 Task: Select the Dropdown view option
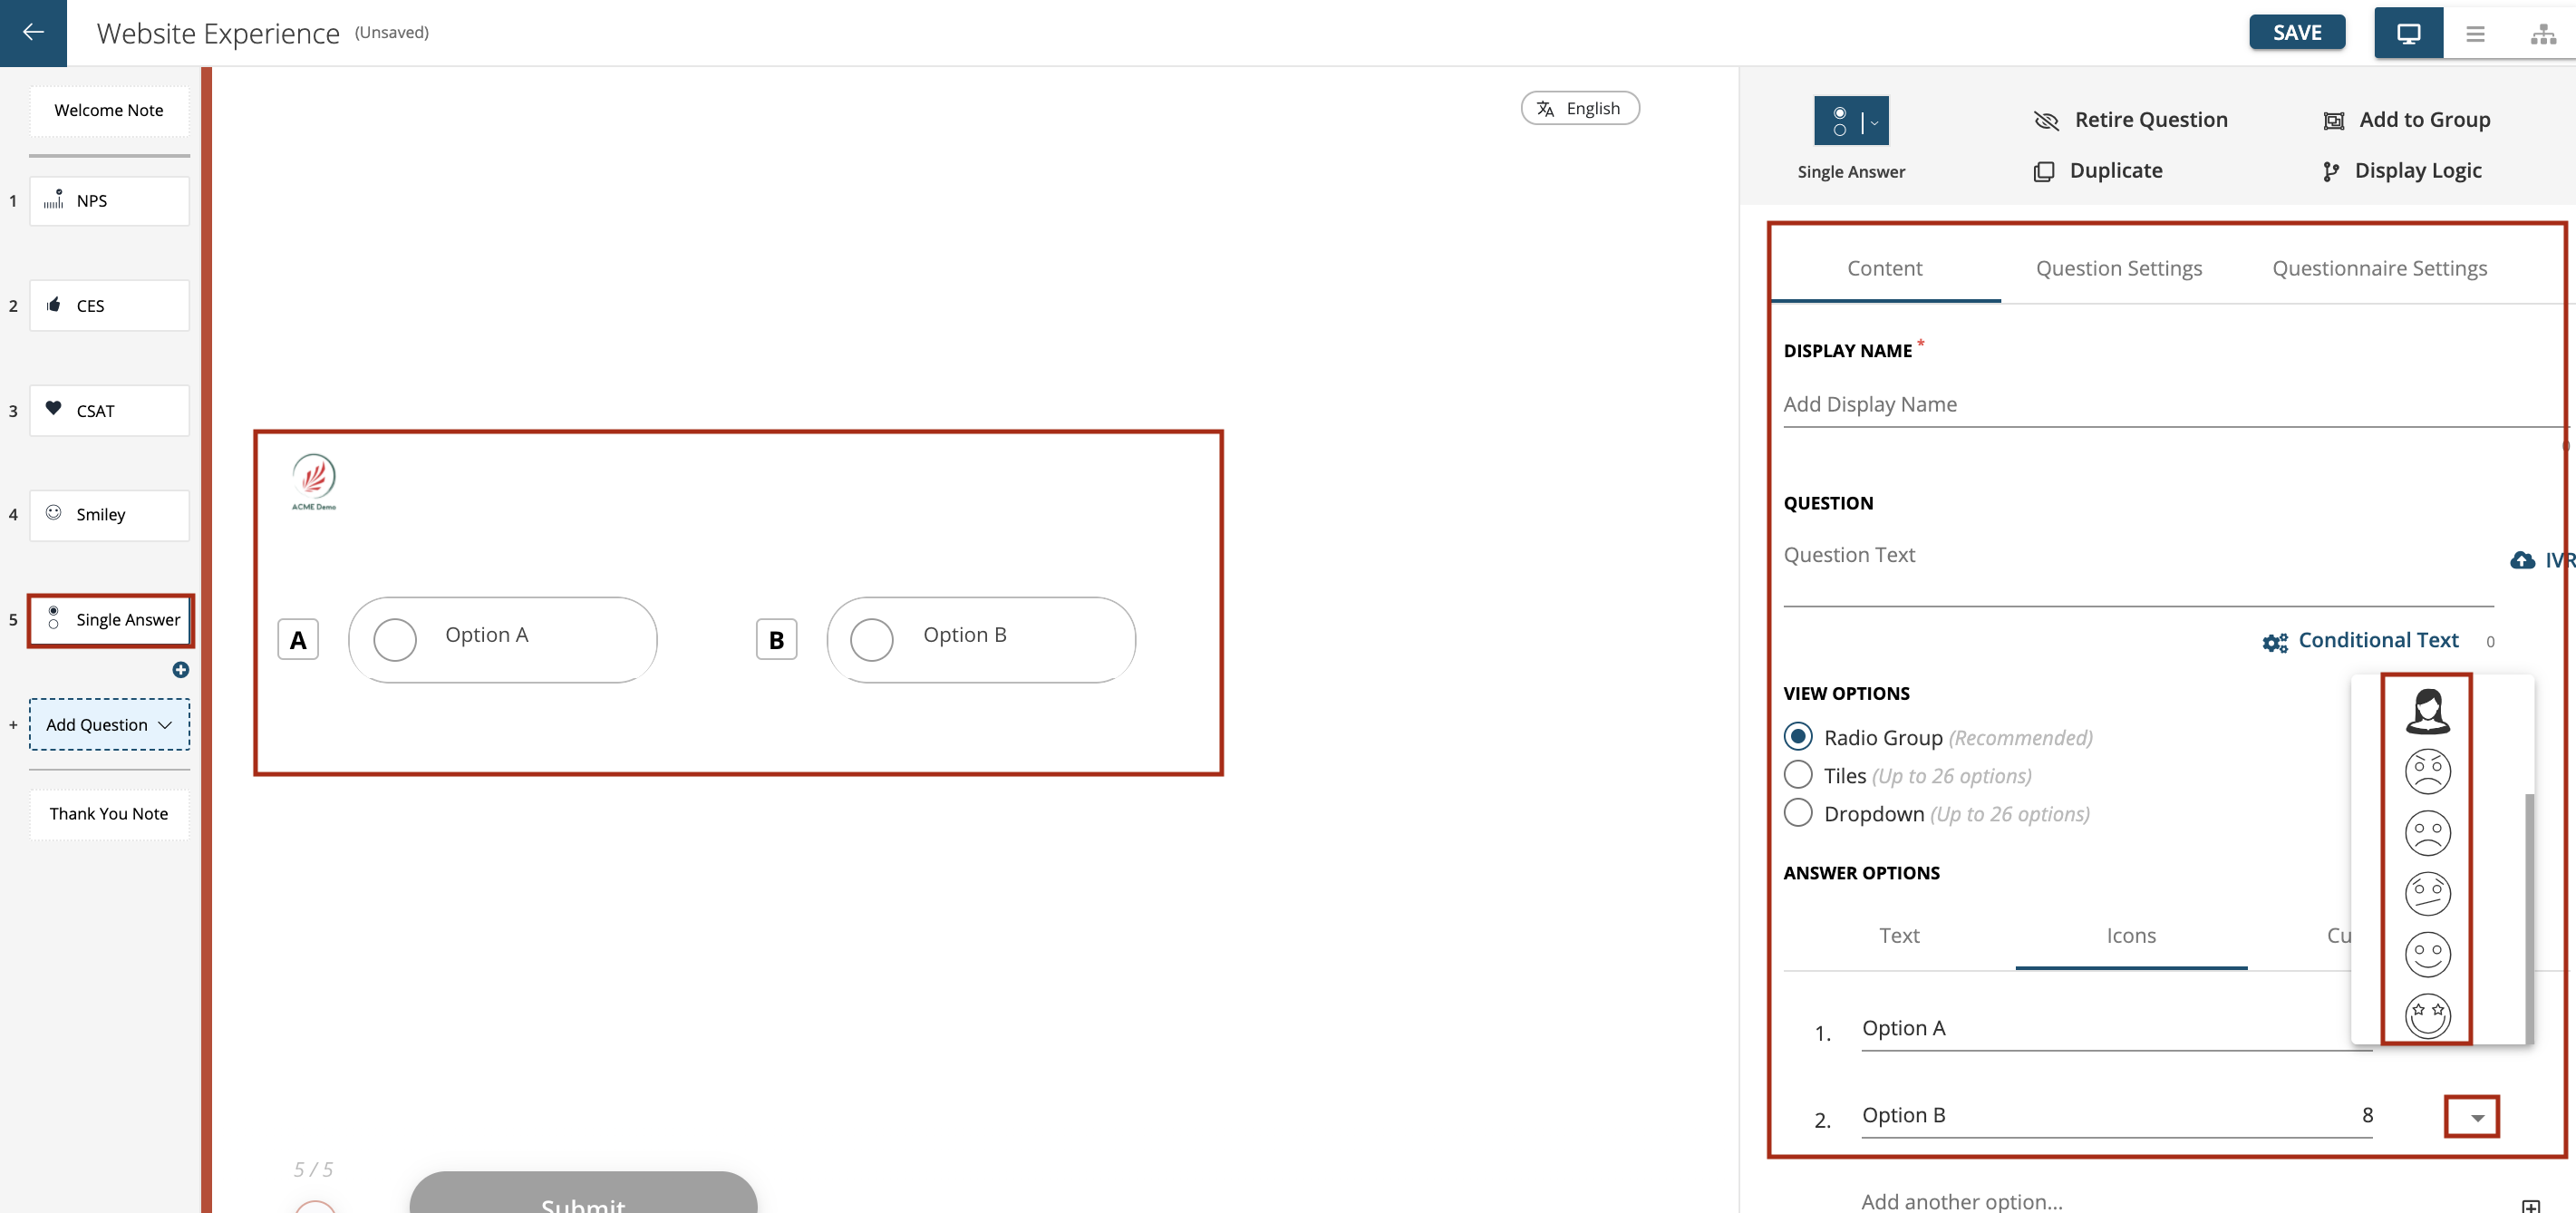point(1797,813)
